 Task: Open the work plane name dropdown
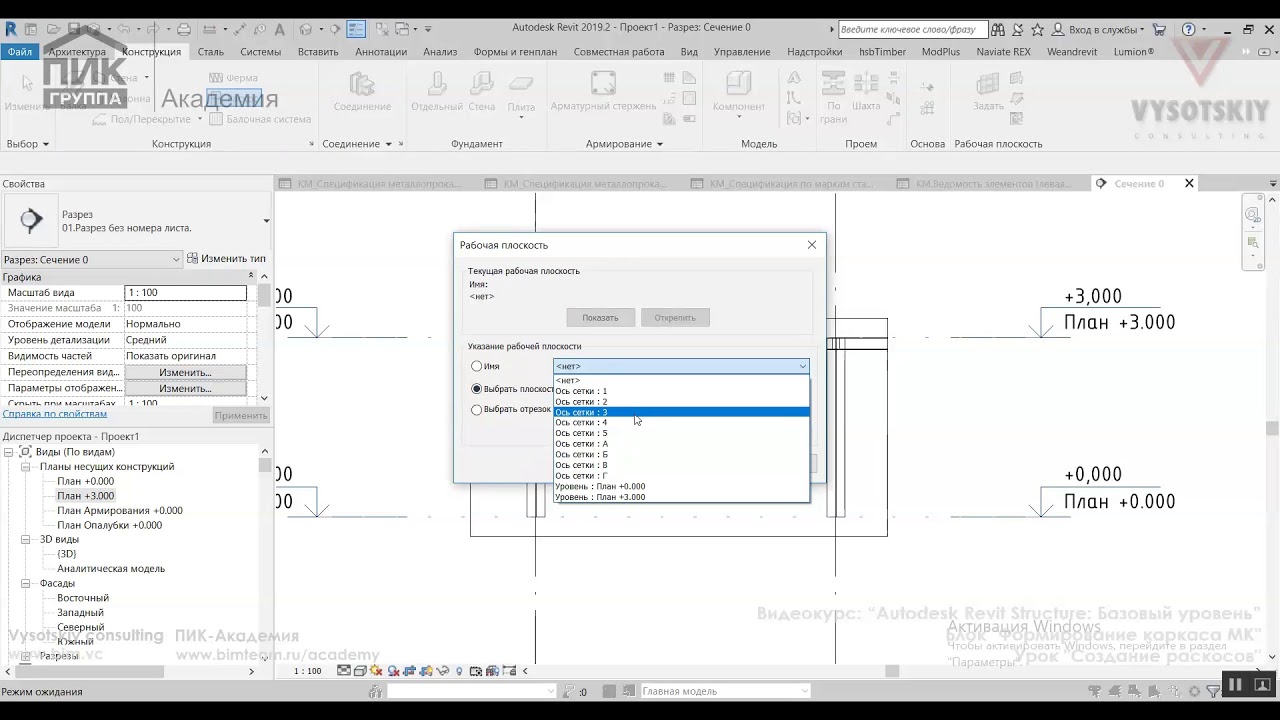(681, 366)
